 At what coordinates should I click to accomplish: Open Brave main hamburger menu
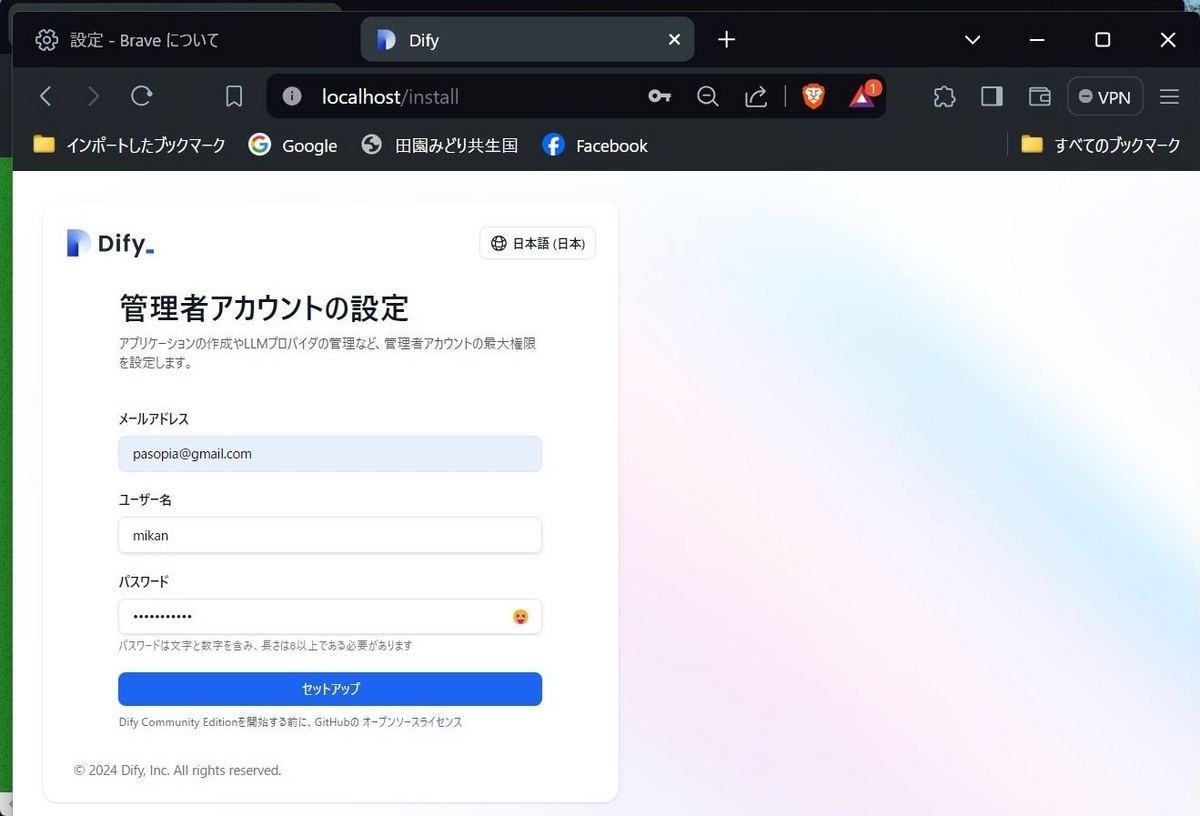tap(1170, 96)
